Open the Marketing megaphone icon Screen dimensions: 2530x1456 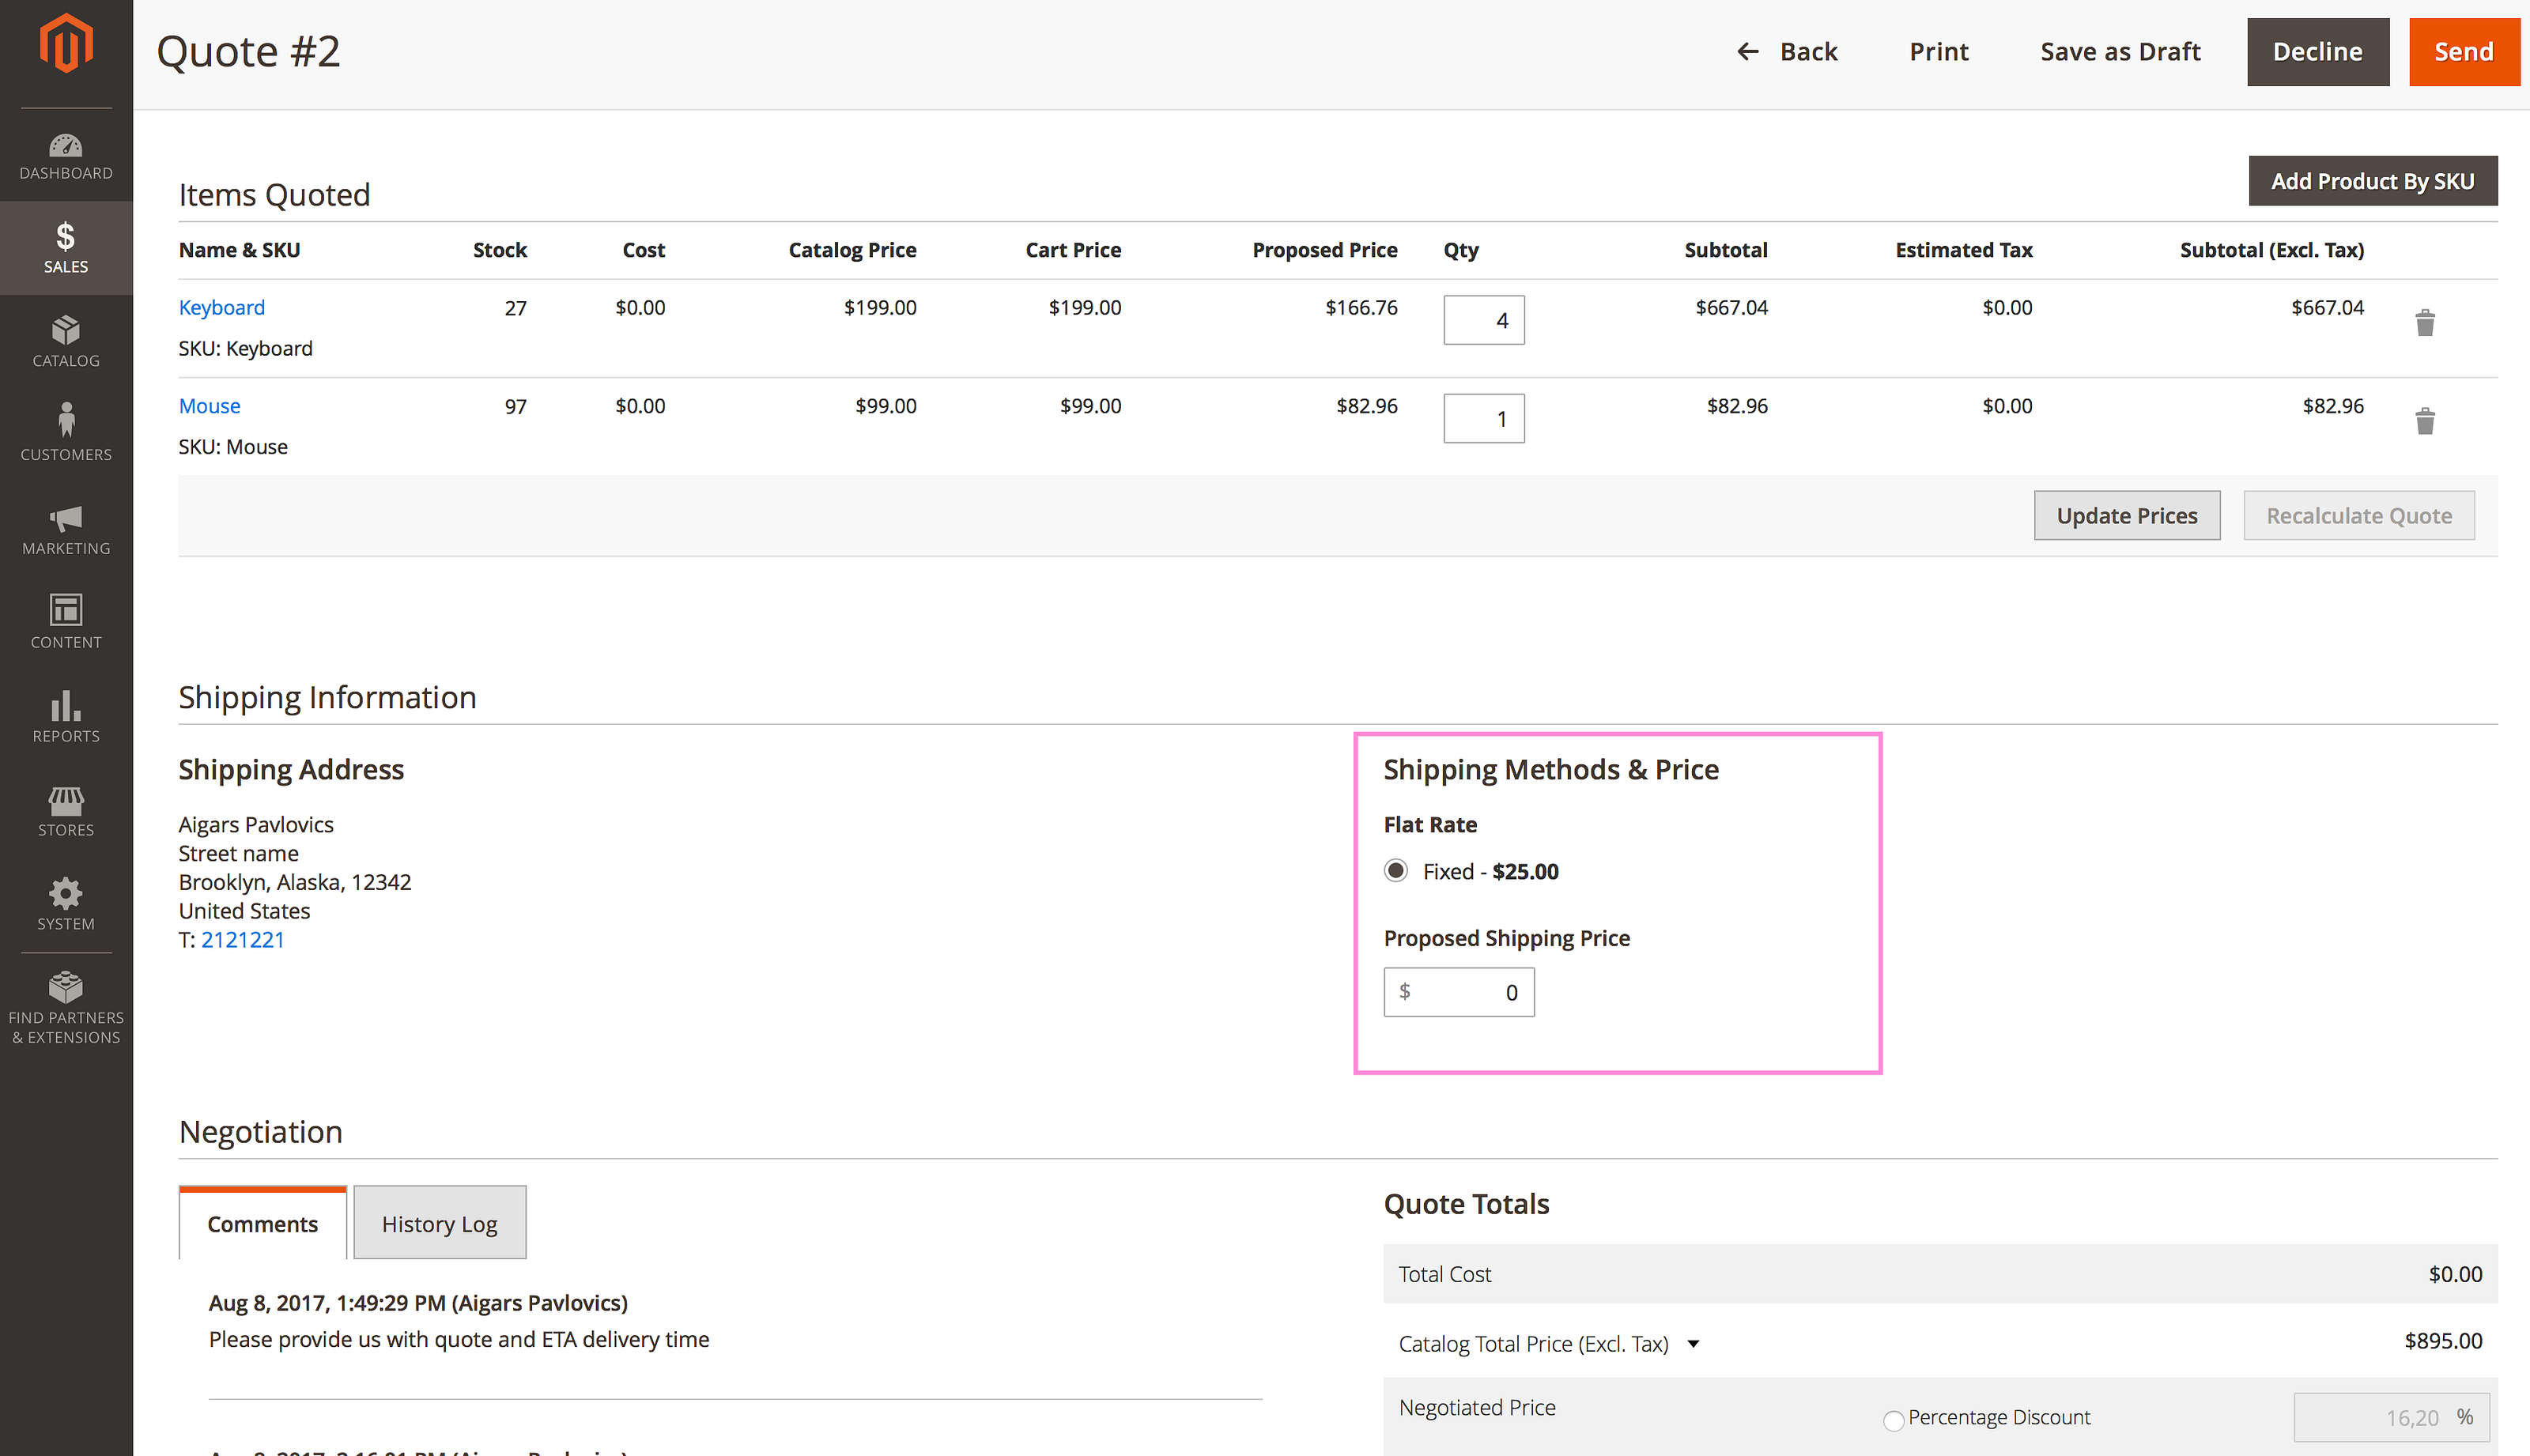point(66,529)
